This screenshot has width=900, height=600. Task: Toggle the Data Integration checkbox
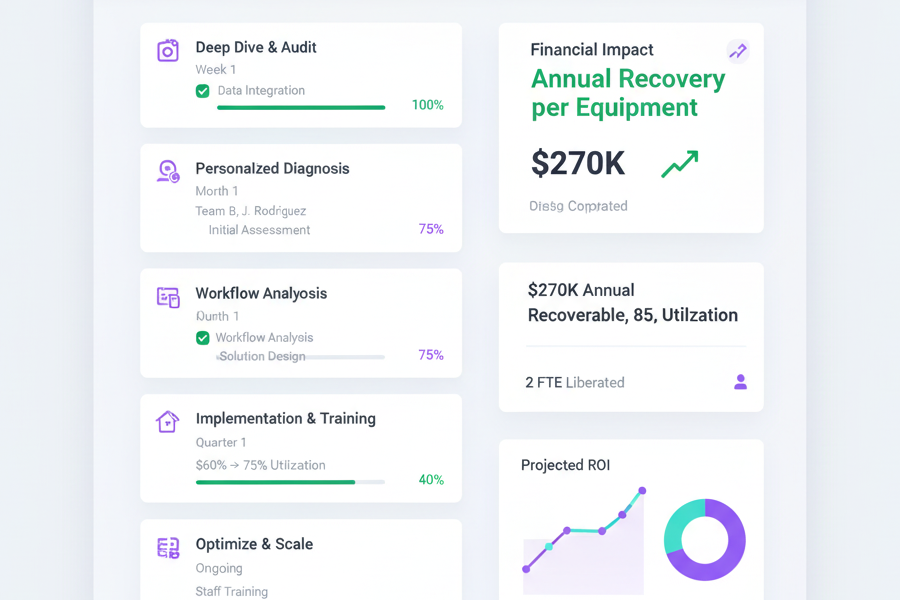coord(203,91)
